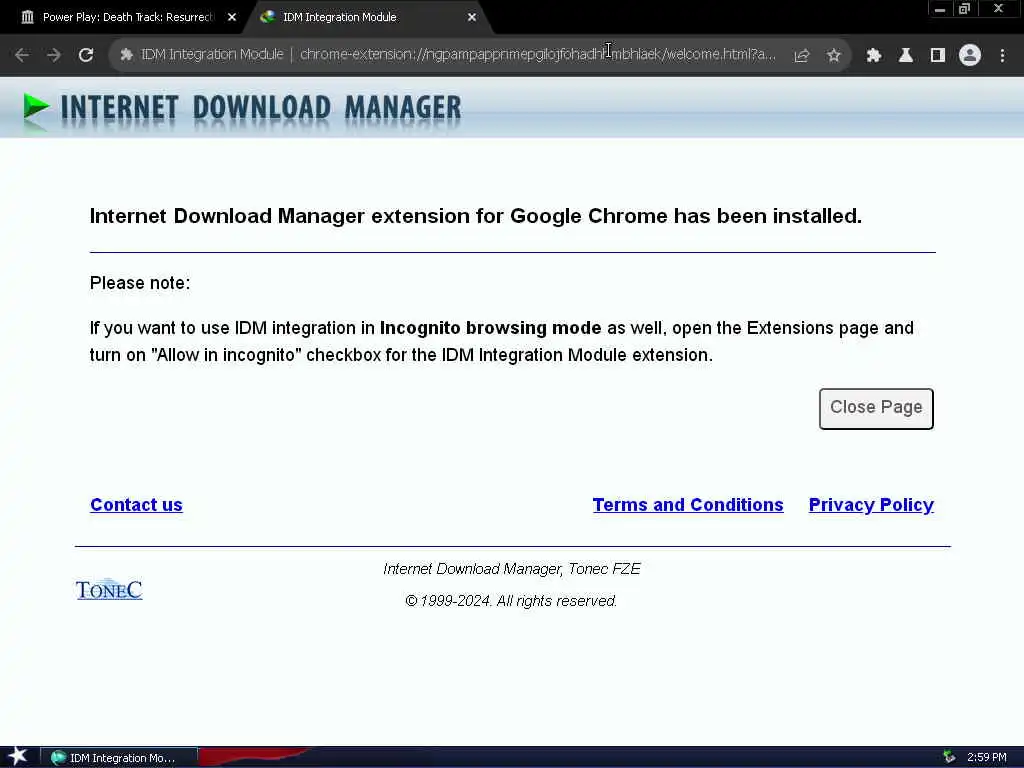Image resolution: width=1024 pixels, height=768 pixels.
Task: Click the 'Incognito browsing mode' bold text
Action: tap(490, 328)
